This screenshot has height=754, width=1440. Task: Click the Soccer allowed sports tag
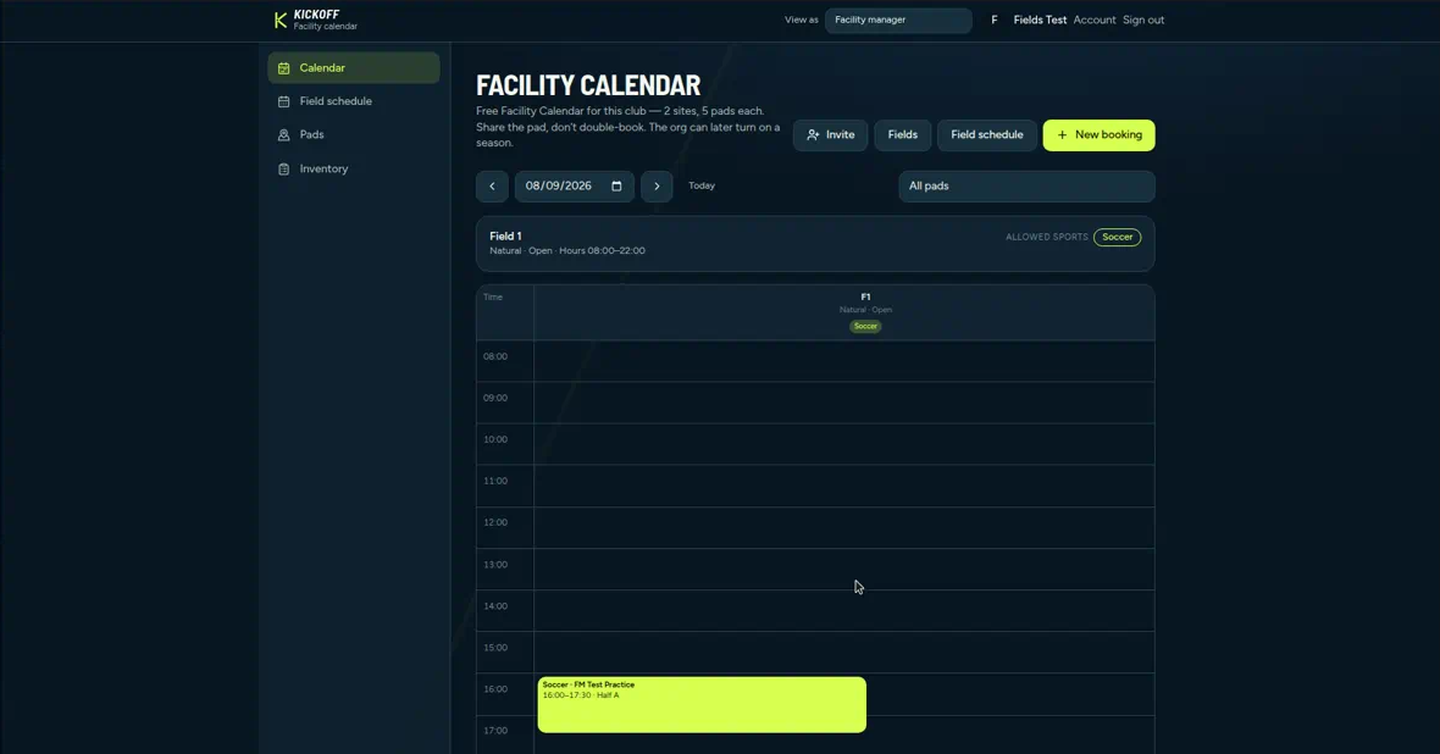pos(1117,237)
